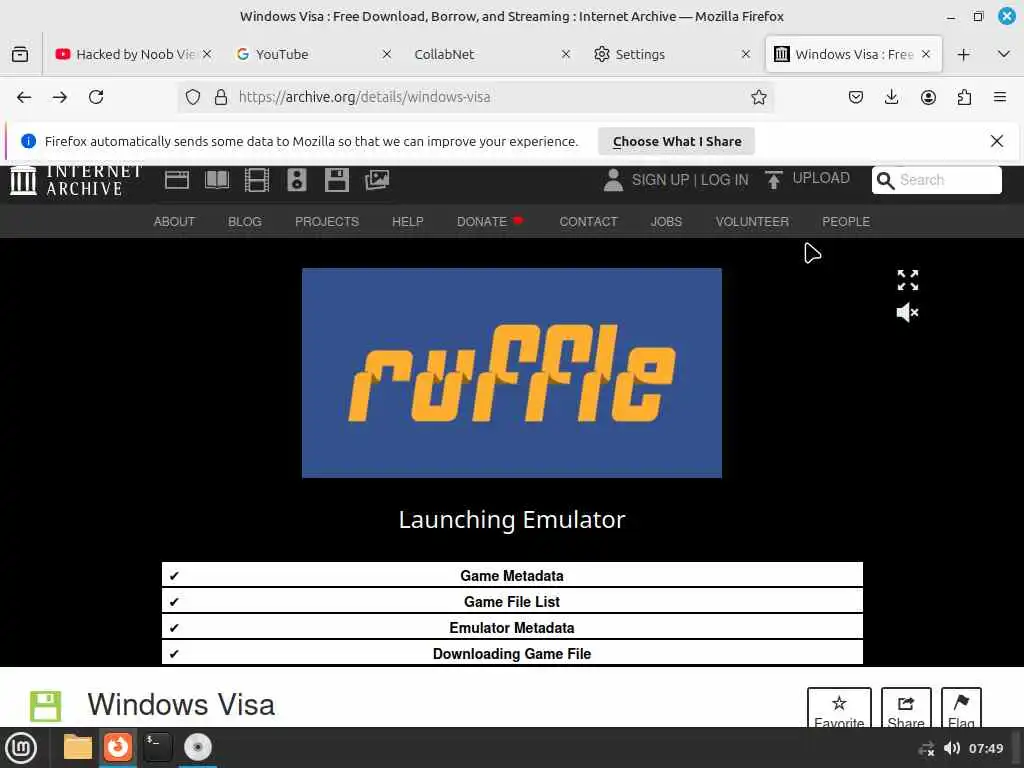The height and width of the screenshot is (768, 1024).
Task: Open Internet Archive Web (Wayback) icon
Action: (x=177, y=180)
